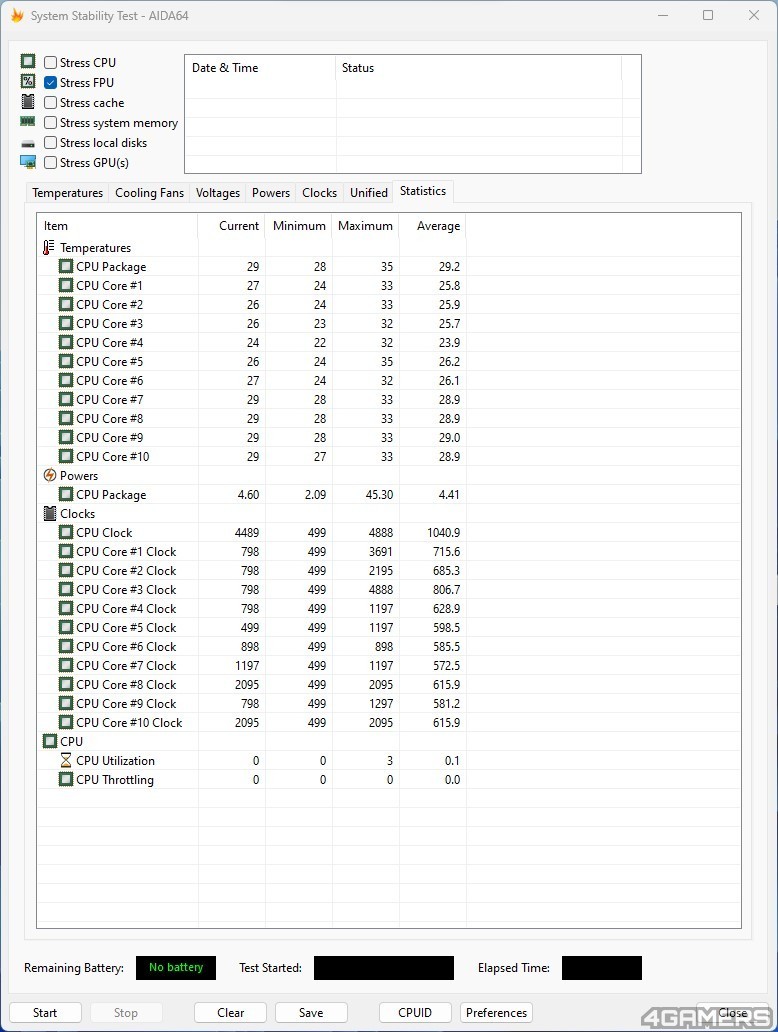This screenshot has height=1032, width=778.
Task: Switch to the Unified tab
Action: (369, 193)
